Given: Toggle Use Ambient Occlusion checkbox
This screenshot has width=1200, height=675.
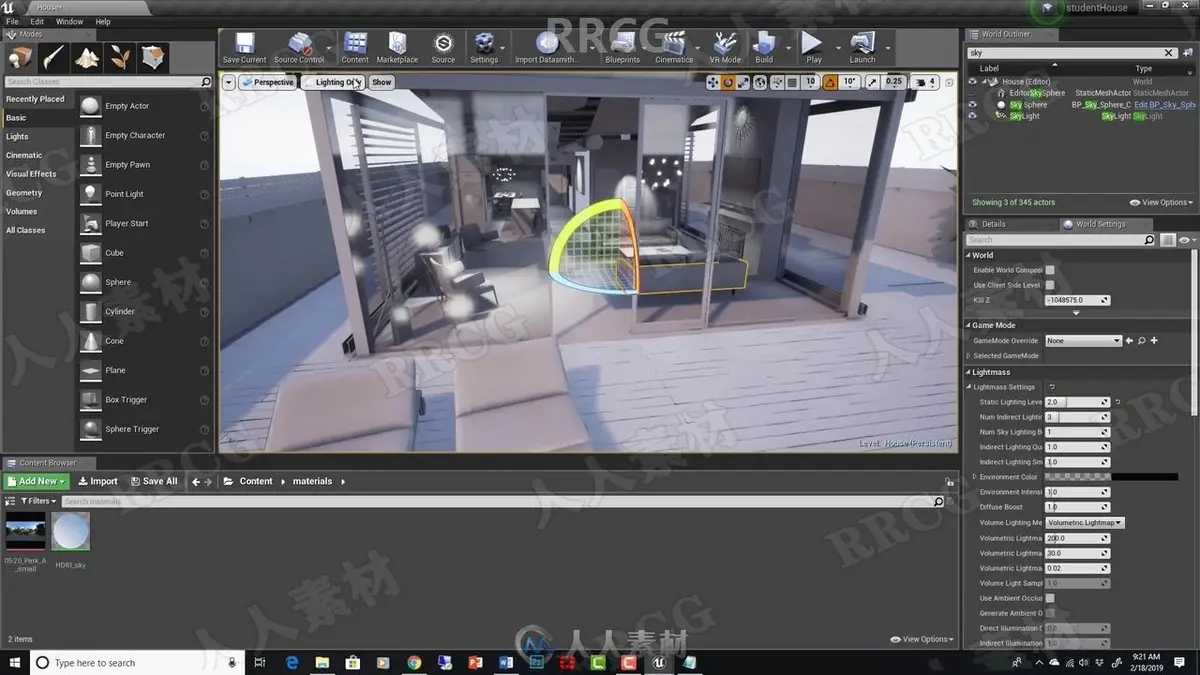Looking at the screenshot, I should pyautogui.click(x=1050, y=598).
